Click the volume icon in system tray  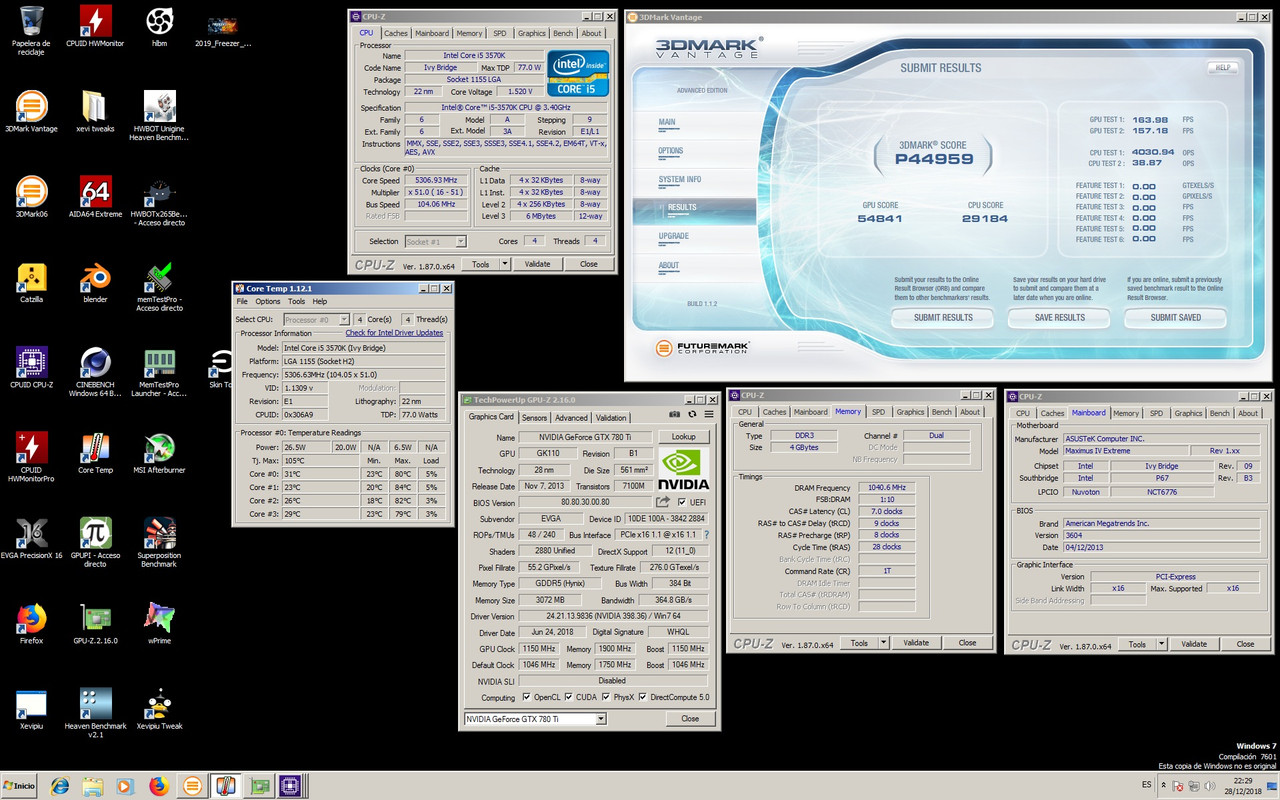click(1210, 785)
